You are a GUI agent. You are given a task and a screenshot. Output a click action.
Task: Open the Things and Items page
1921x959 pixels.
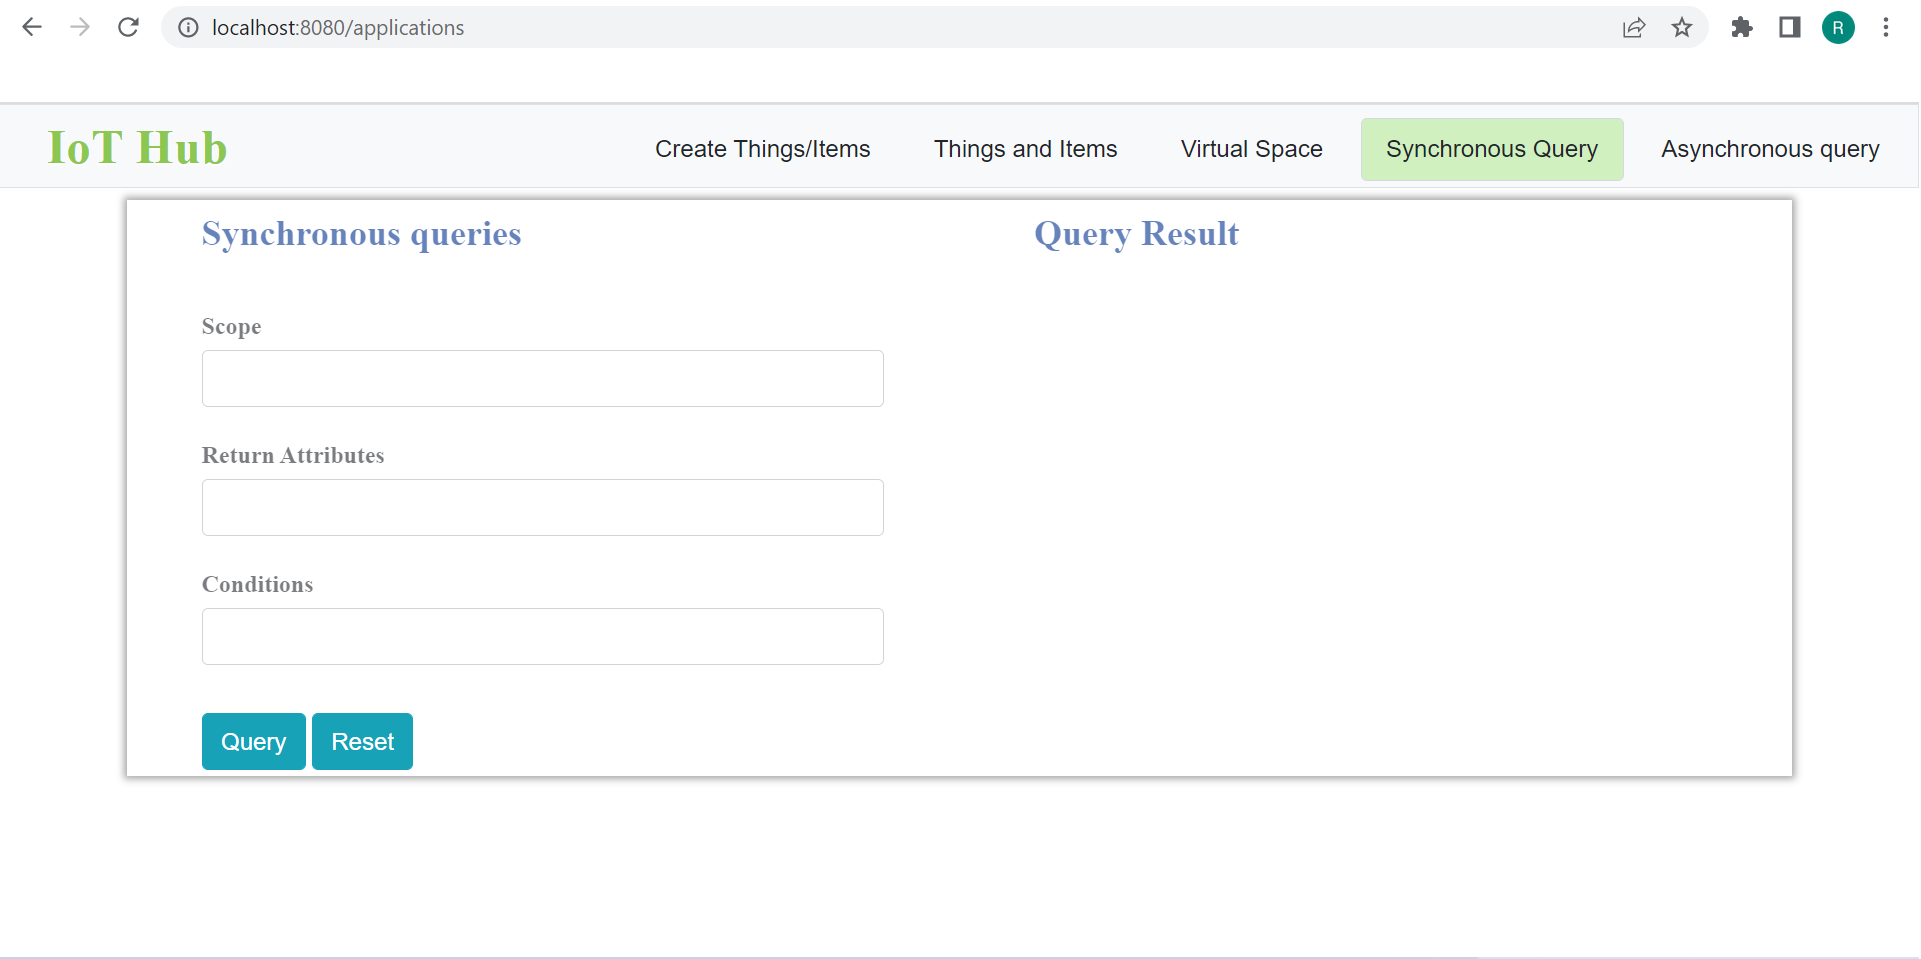click(1026, 148)
